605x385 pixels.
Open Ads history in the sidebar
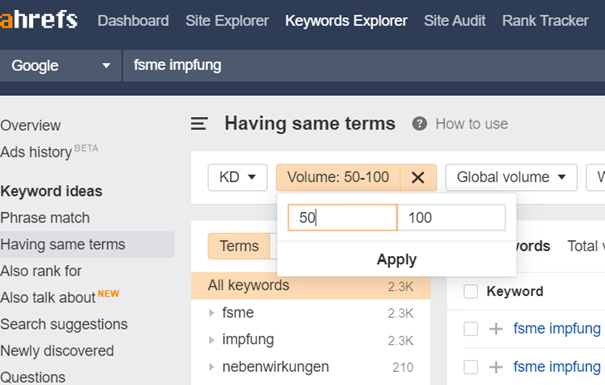pyautogui.click(x=36, y=152)
